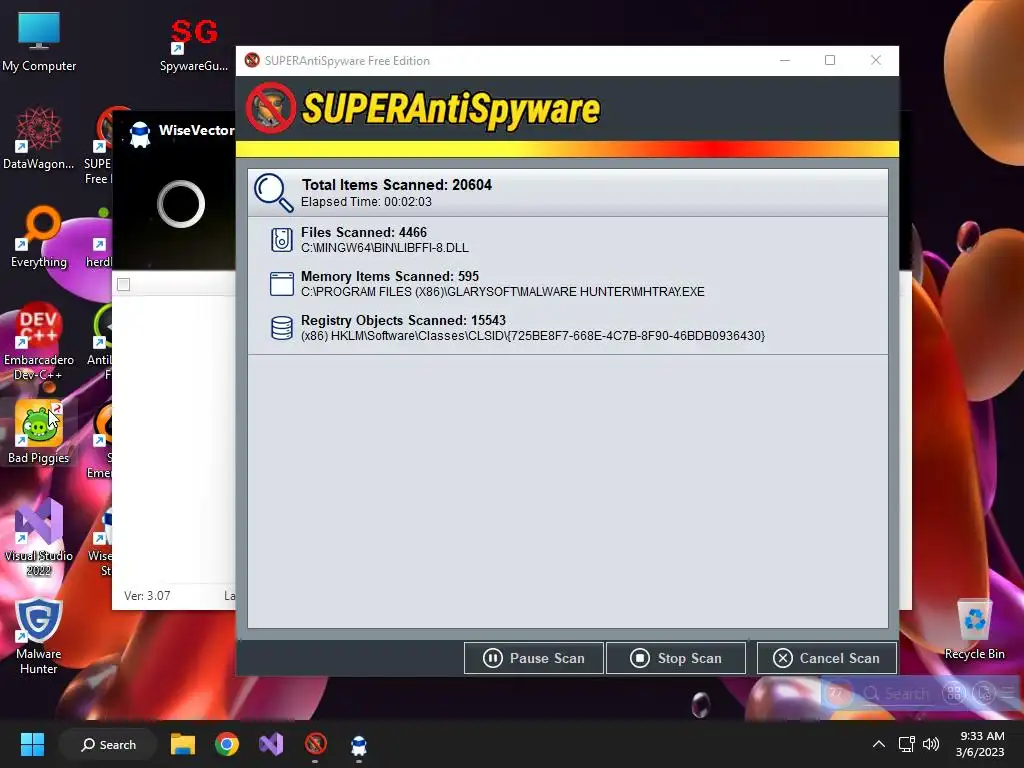Switch to SUPERAntiSpyware taskbar icon

coord(315,744)
